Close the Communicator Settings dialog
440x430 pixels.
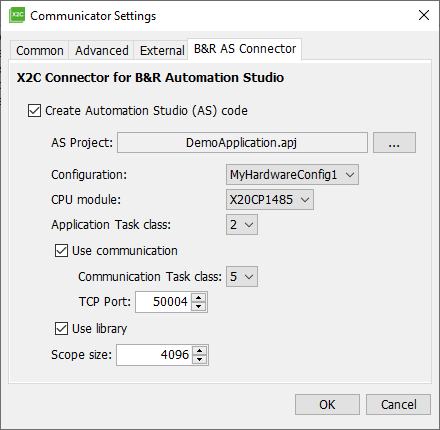click(x=424, y=15)
